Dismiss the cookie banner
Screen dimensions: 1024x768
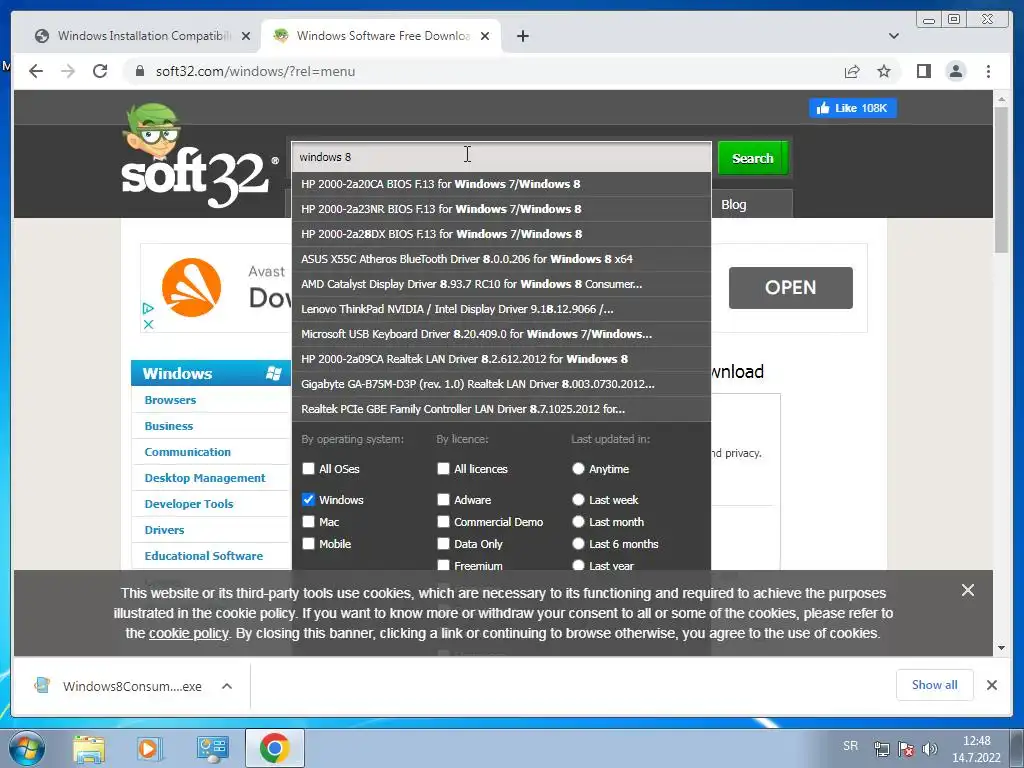[968, 590]
